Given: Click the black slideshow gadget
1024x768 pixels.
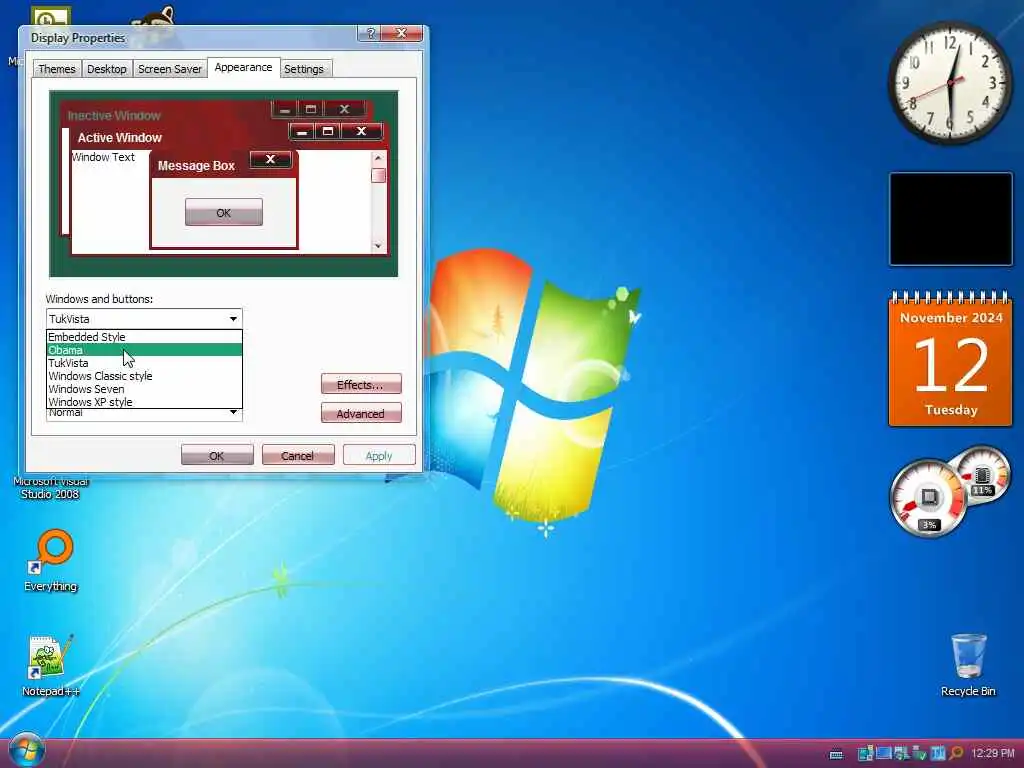Looking at the screenshot, I should point(950,219).
